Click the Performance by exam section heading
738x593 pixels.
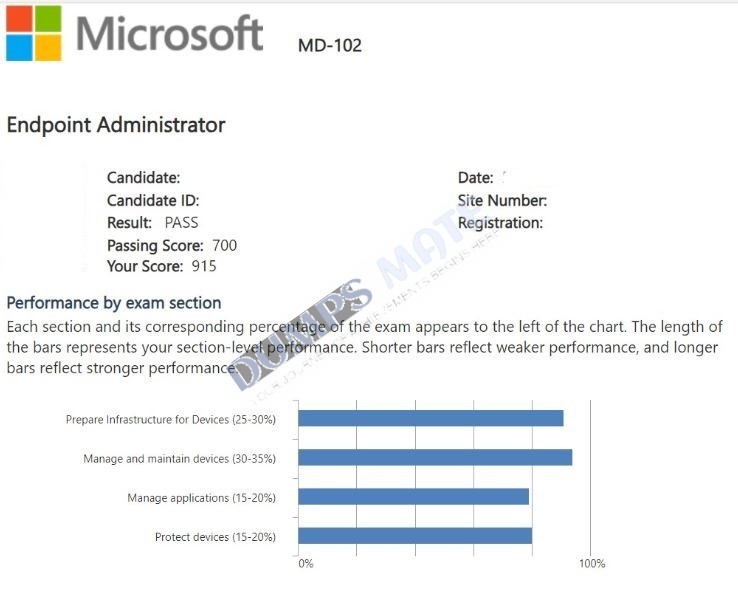point(114,303)
